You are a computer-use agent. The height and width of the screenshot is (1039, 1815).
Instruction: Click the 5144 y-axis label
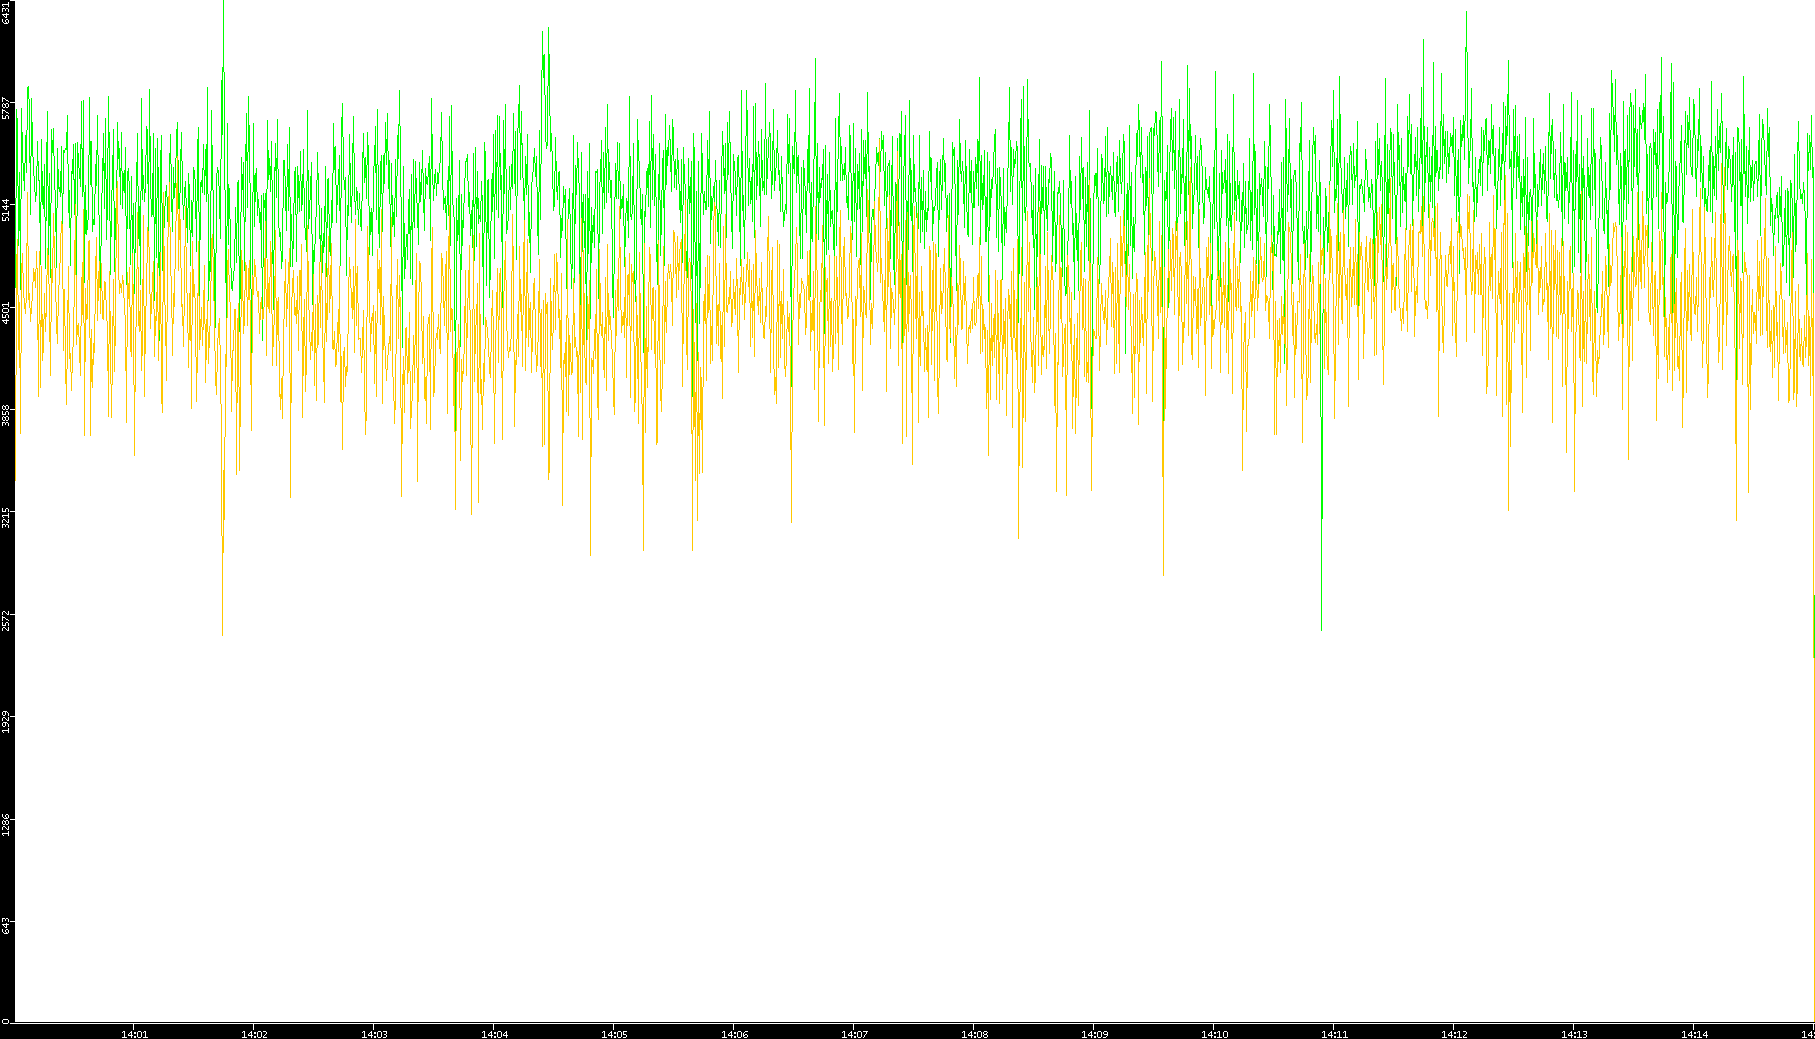(6, 209)
